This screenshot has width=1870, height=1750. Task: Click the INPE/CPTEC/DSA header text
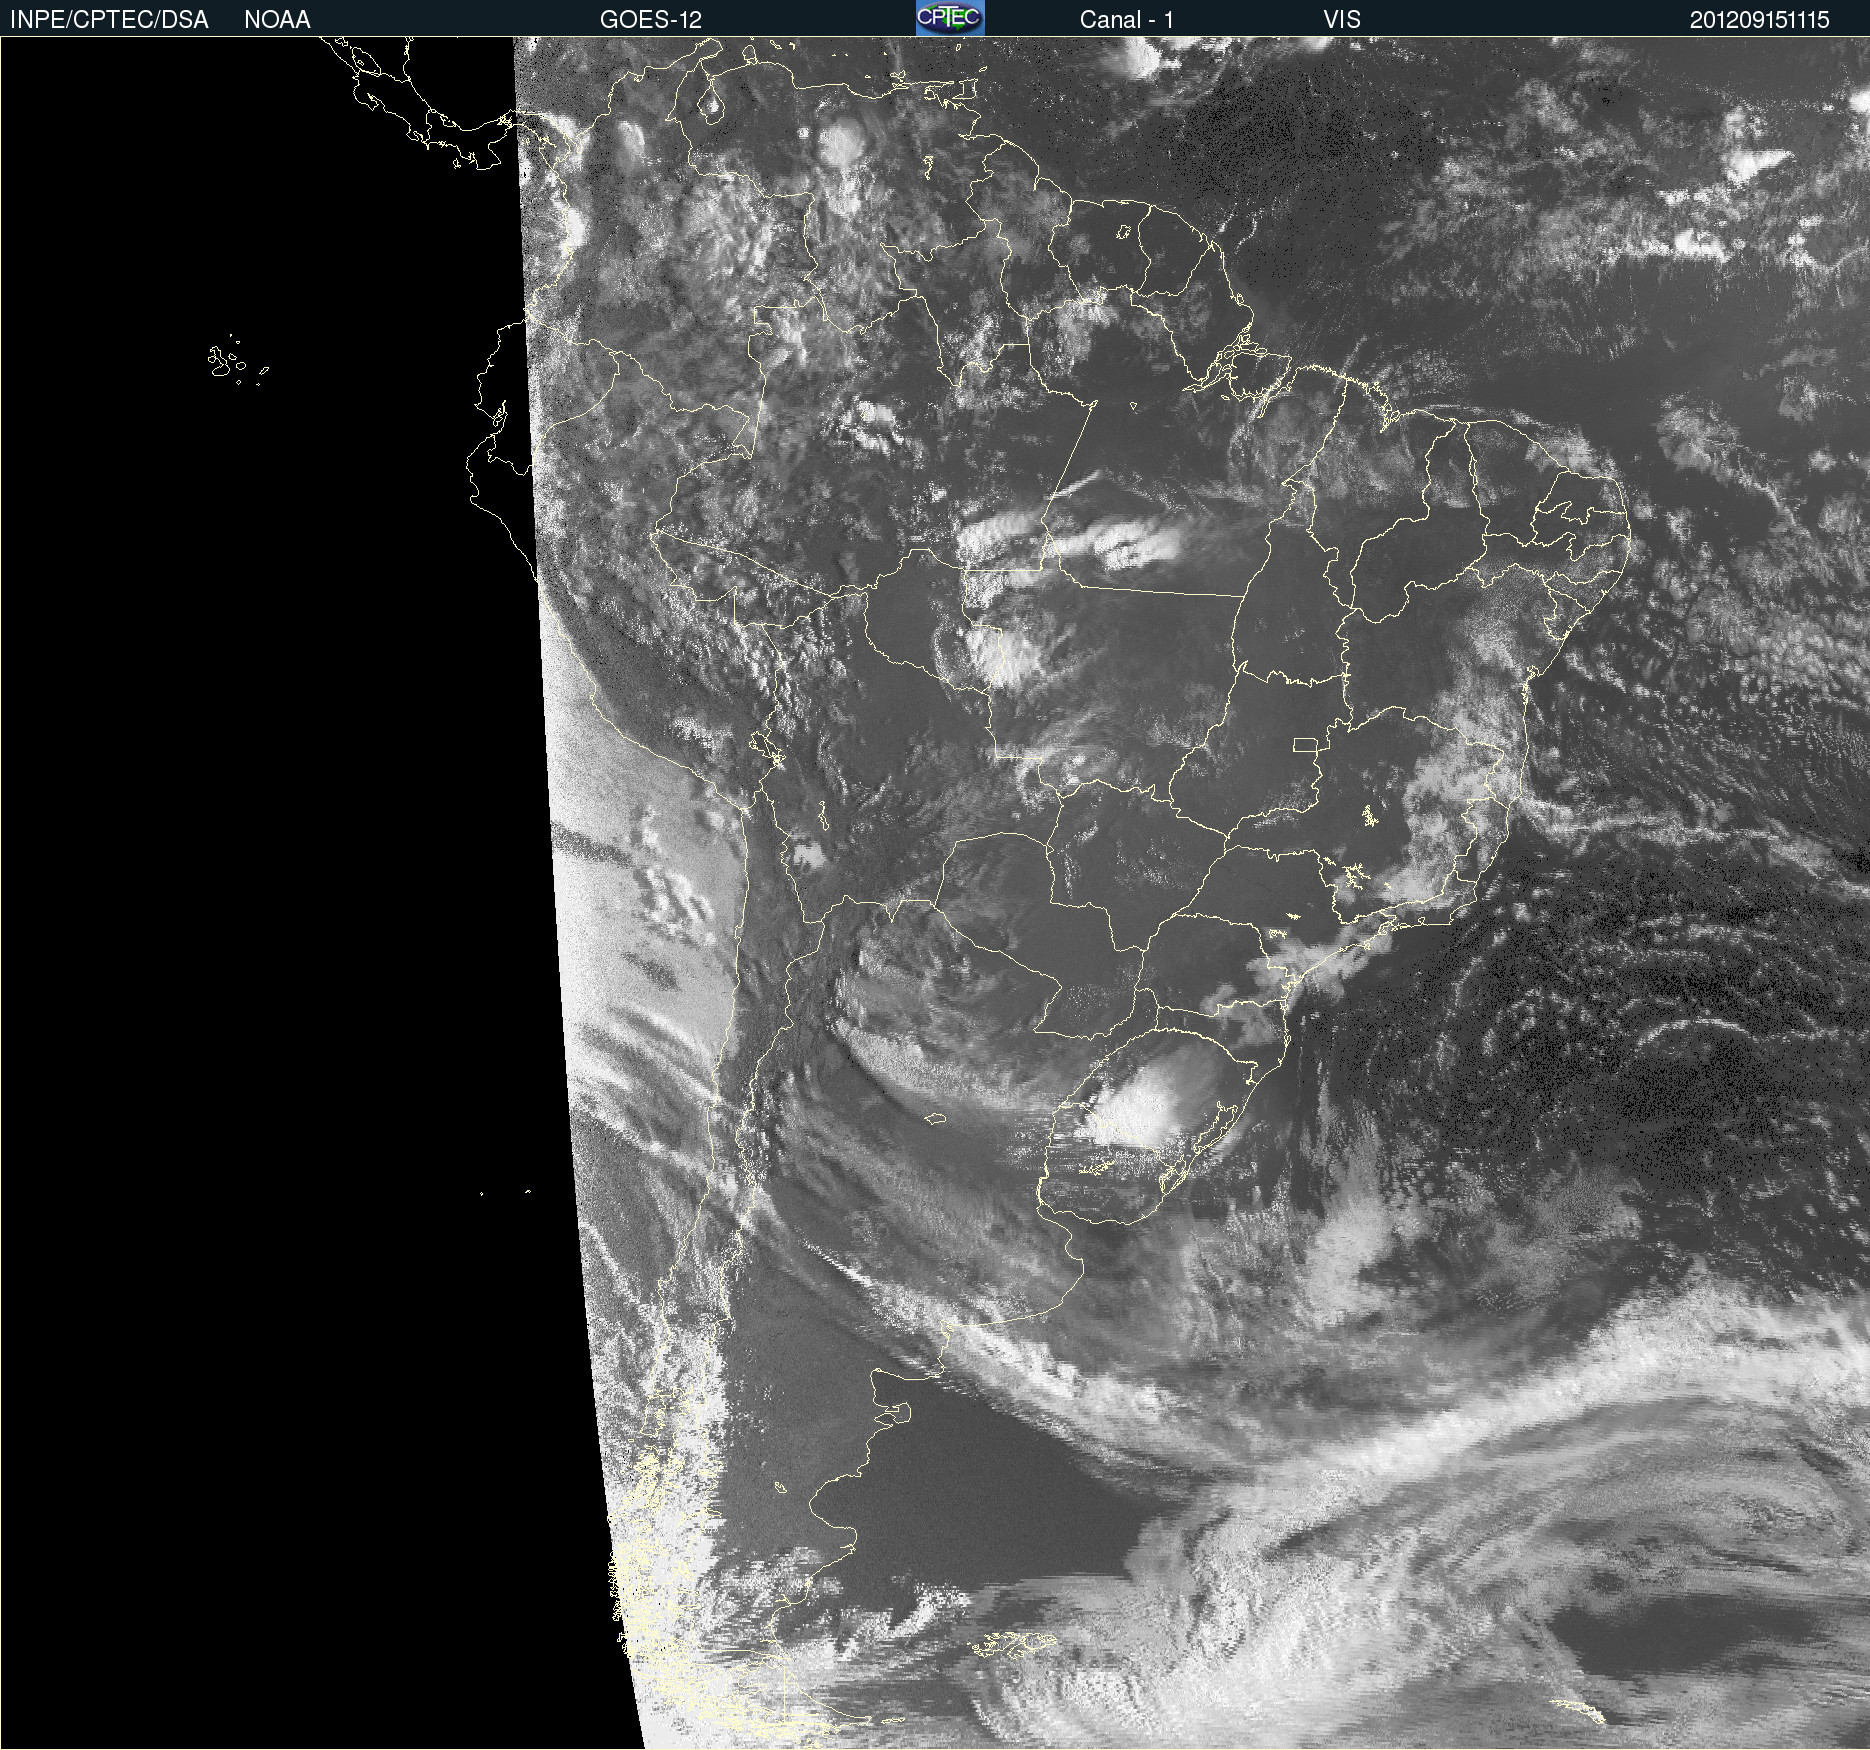coord(109,20)
